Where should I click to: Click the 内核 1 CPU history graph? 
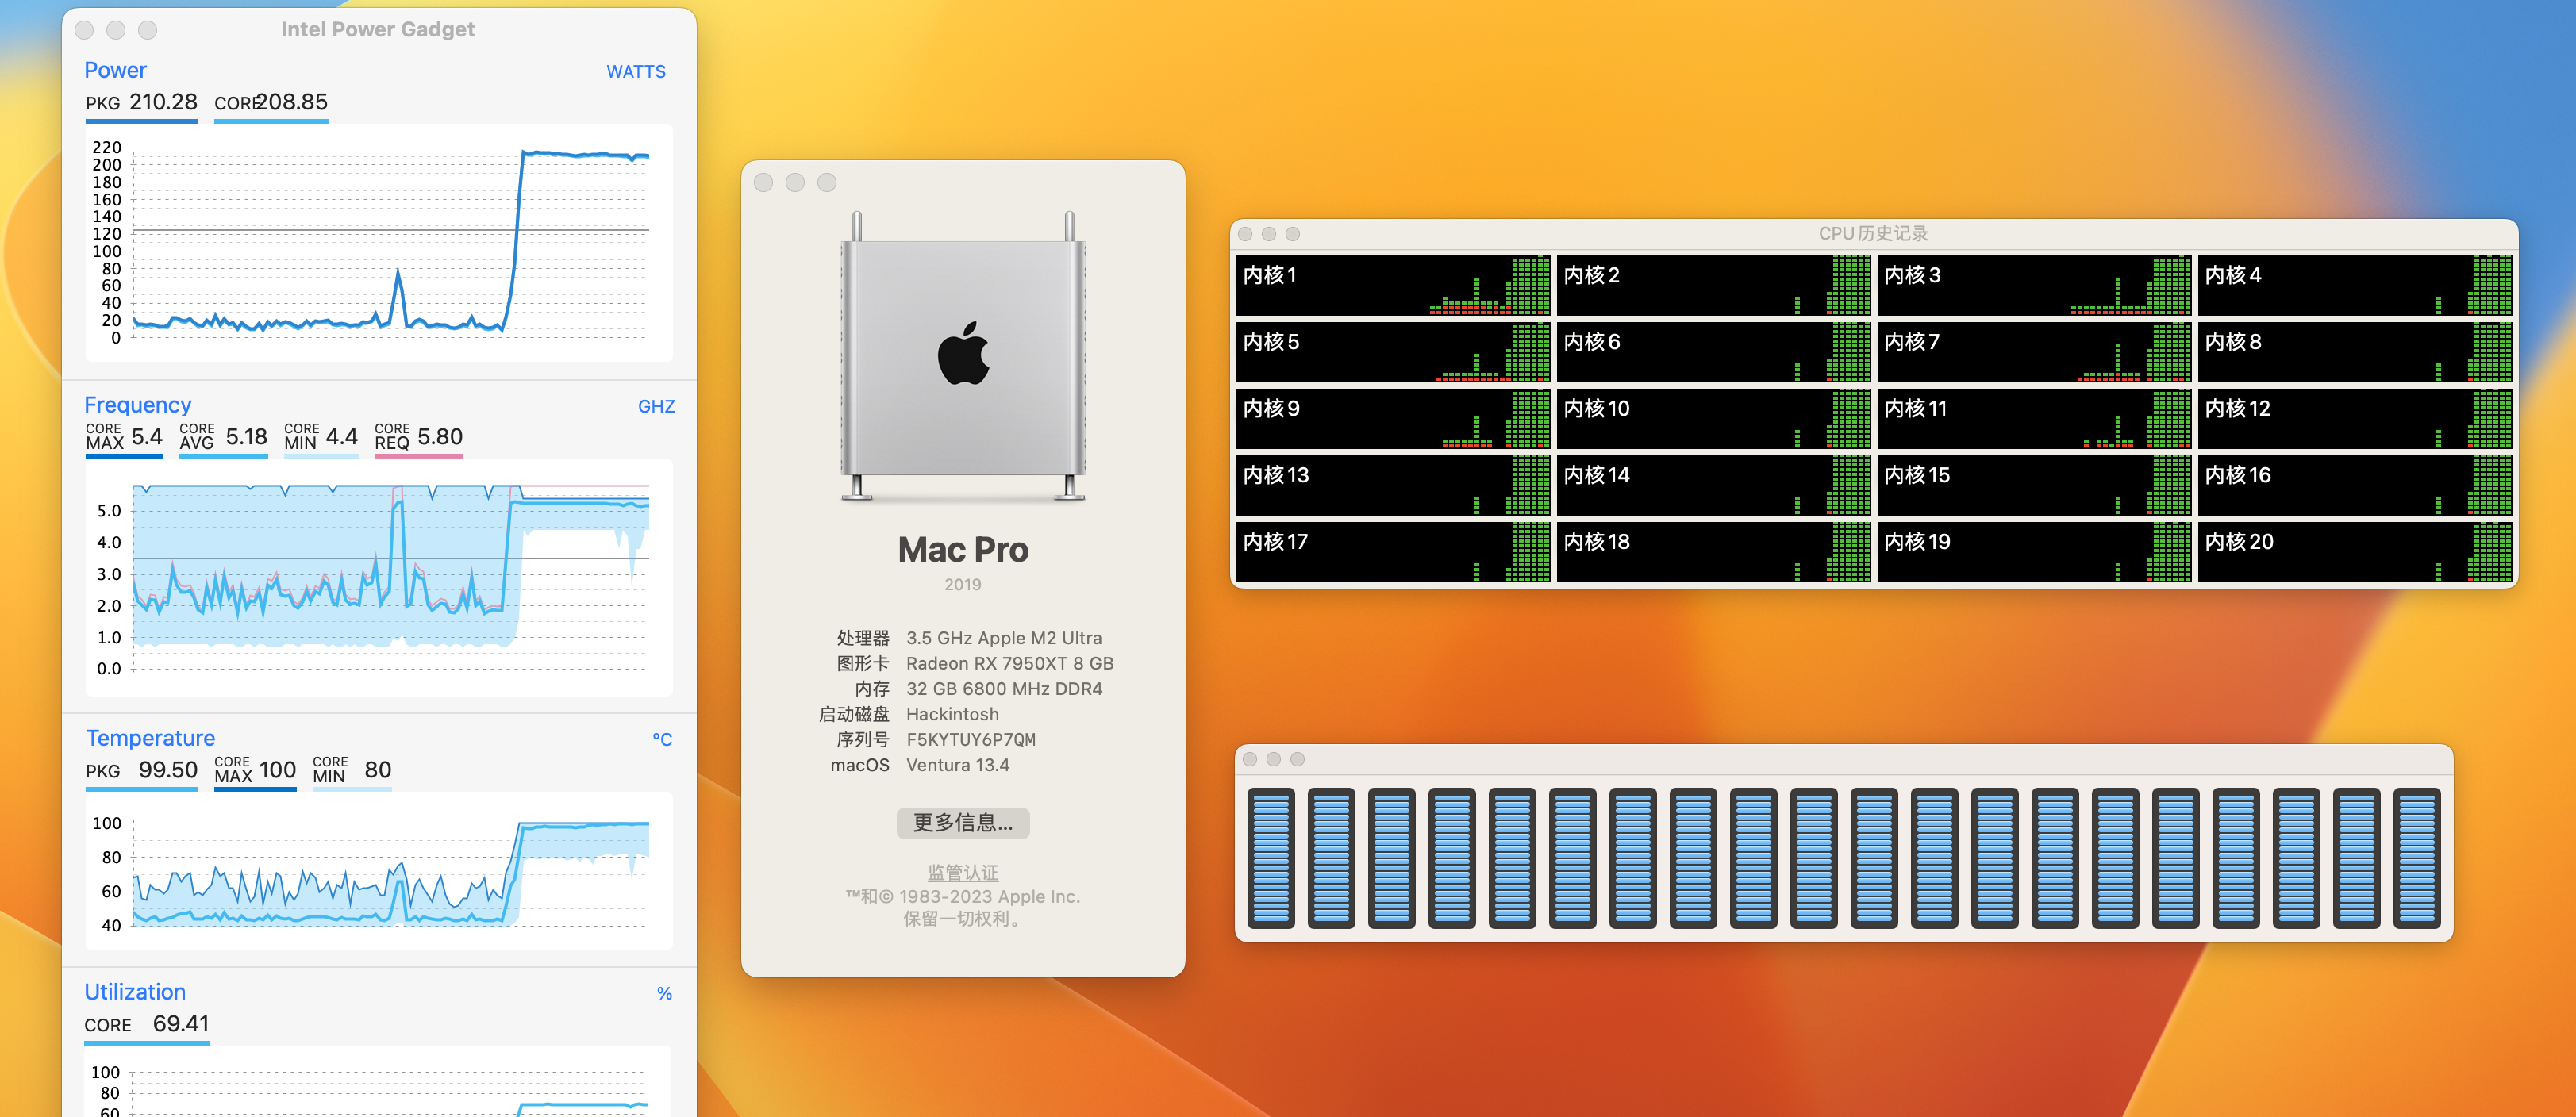[x=1392, y=285]
